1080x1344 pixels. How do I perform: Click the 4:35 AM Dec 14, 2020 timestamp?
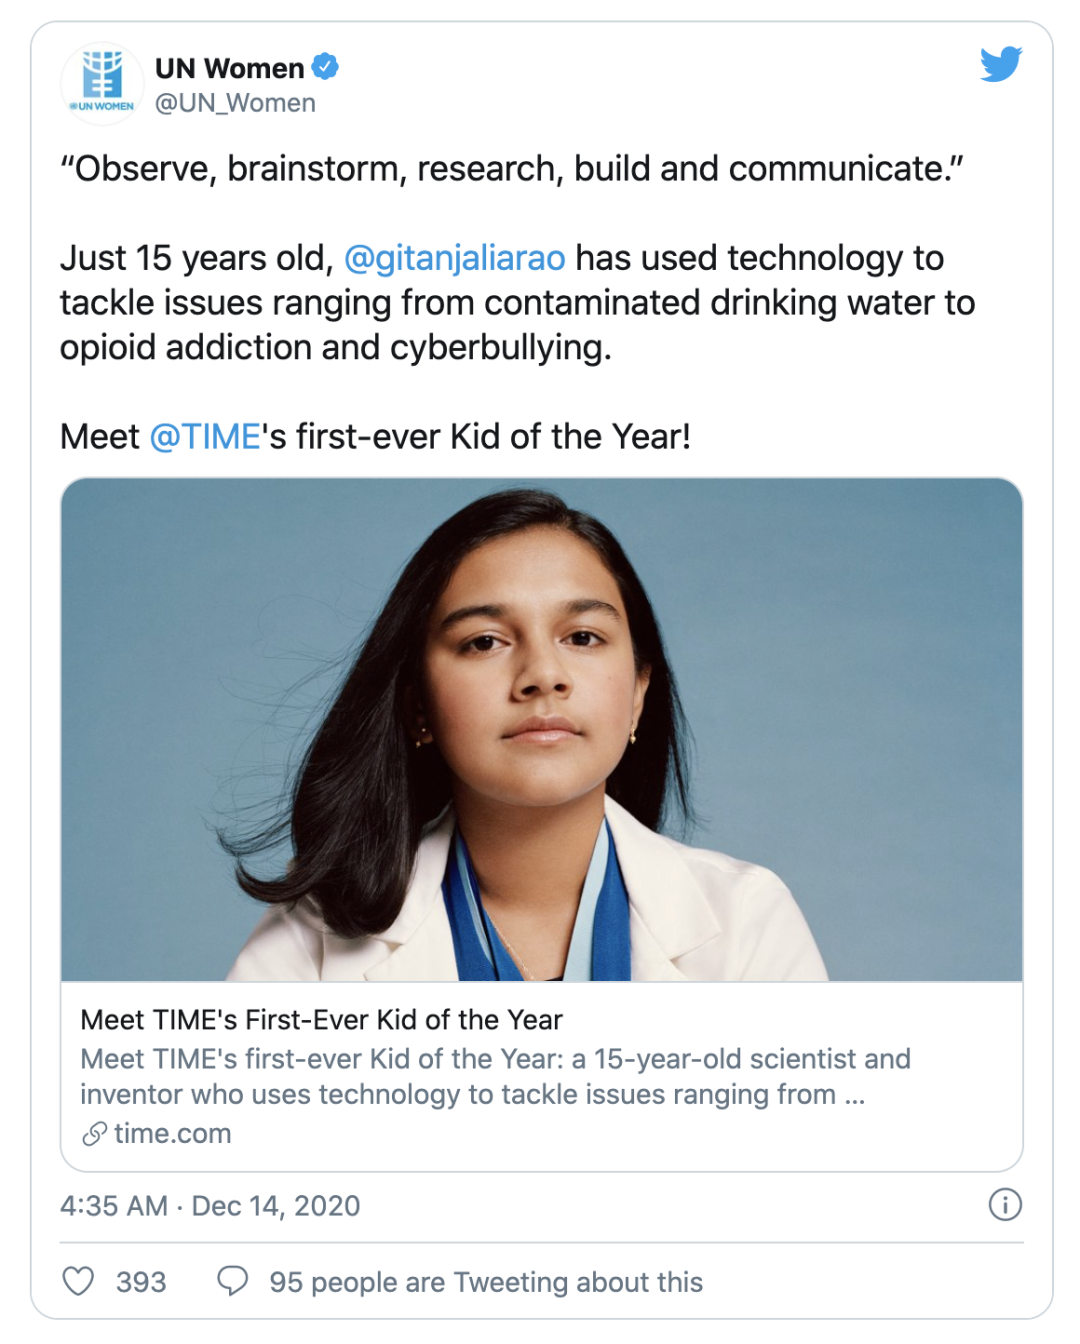[210, 1206]
